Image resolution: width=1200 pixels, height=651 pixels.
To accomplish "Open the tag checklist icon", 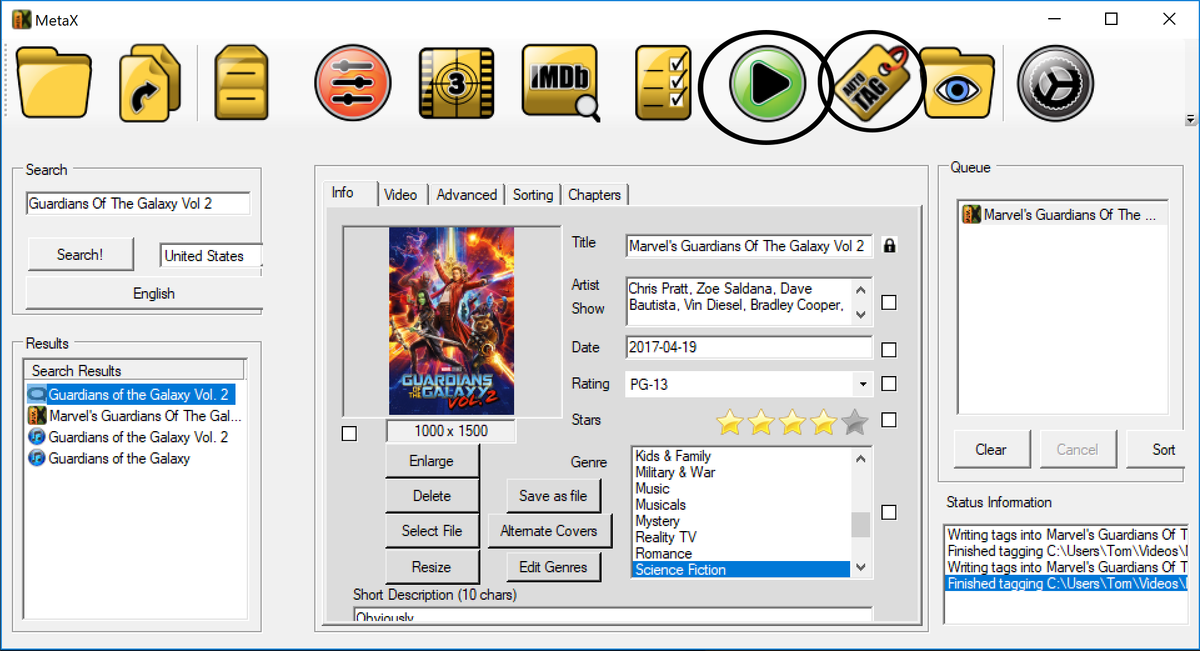I will [x=662, y=84].
